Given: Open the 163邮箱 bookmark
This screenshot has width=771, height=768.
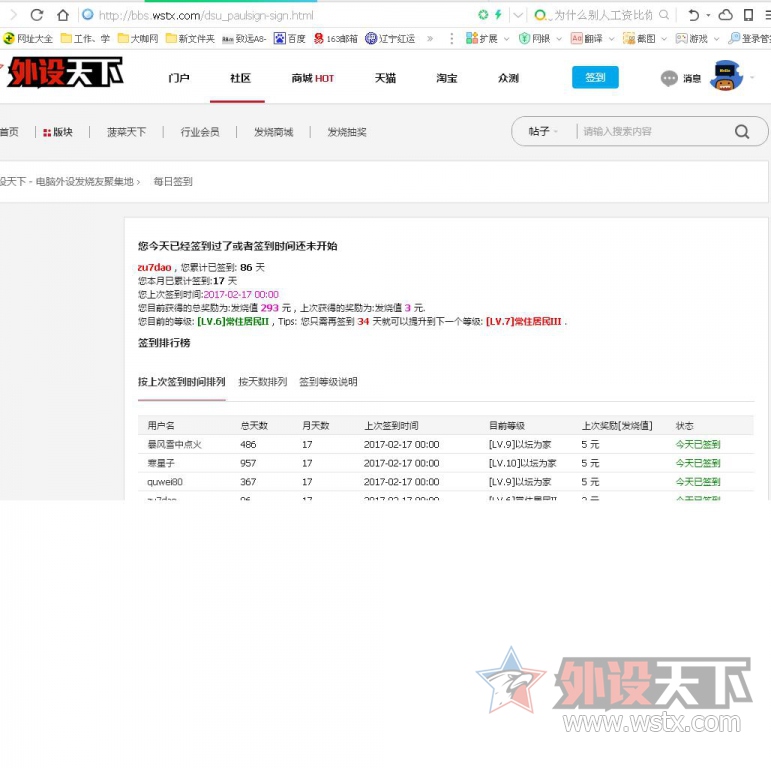Looking at the screenshot, I should [x=336, y=39].
